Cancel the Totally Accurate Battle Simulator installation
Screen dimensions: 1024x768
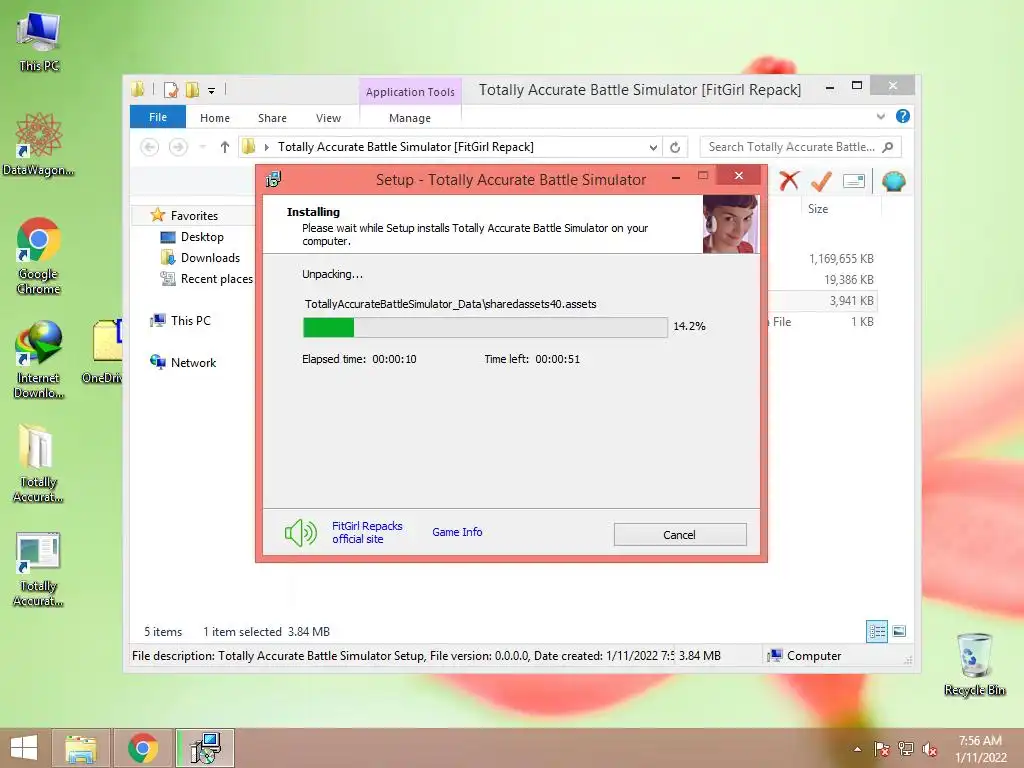tap(680, 534)
